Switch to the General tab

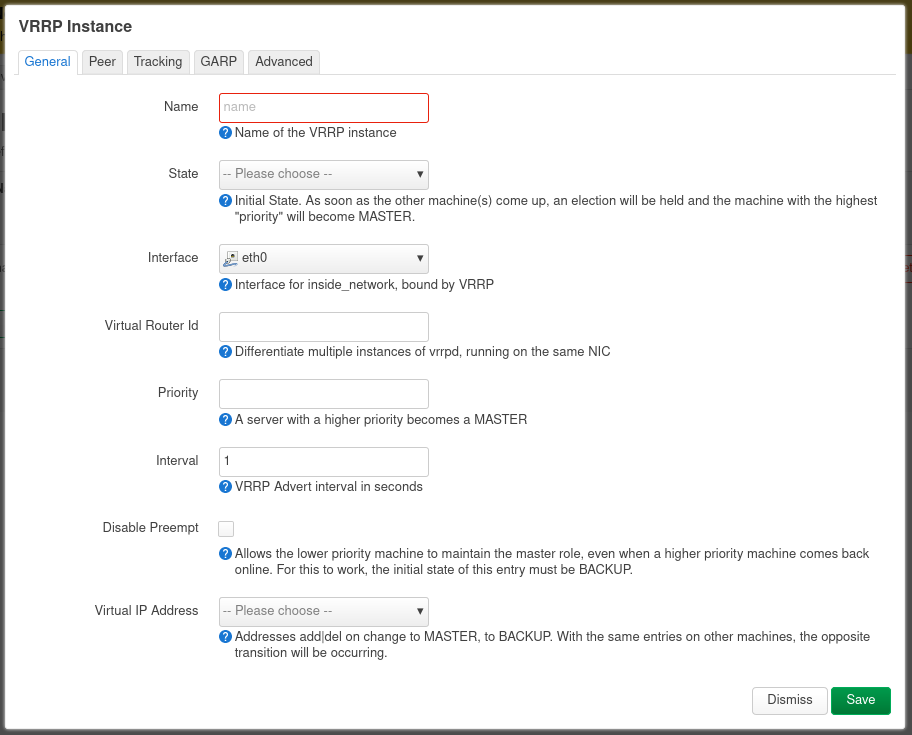47,62
